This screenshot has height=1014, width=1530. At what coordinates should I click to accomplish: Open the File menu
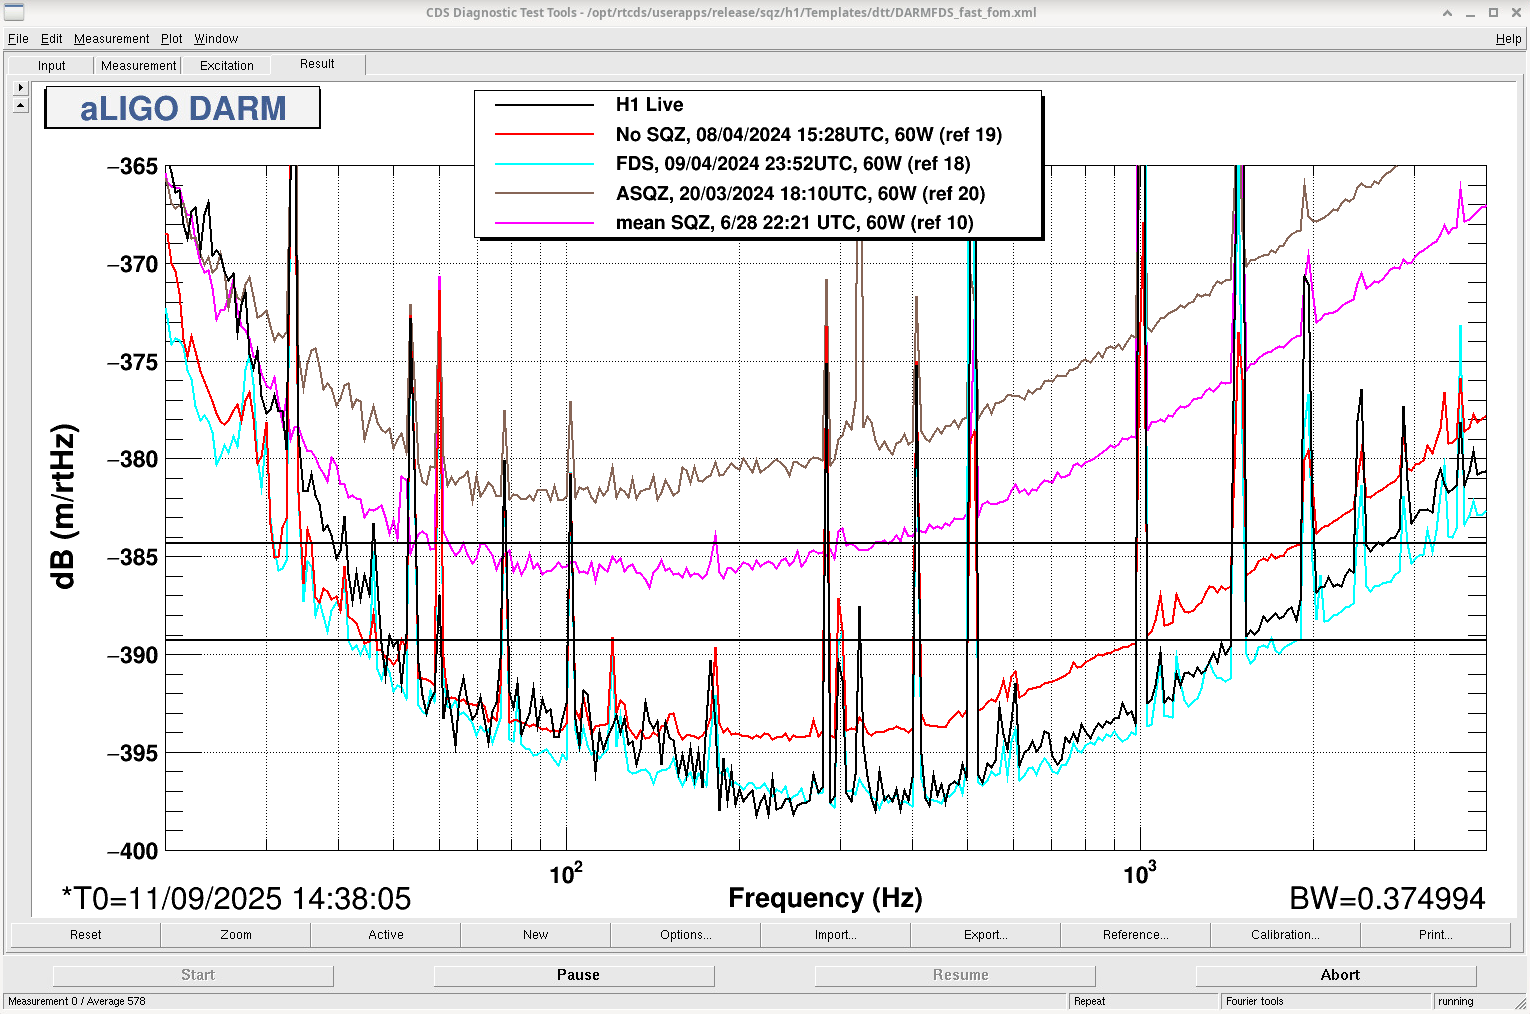click(18, 39)
